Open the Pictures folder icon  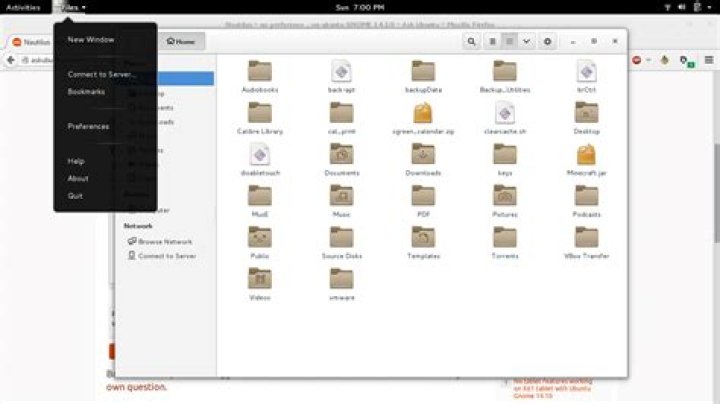tap(505, 201)
